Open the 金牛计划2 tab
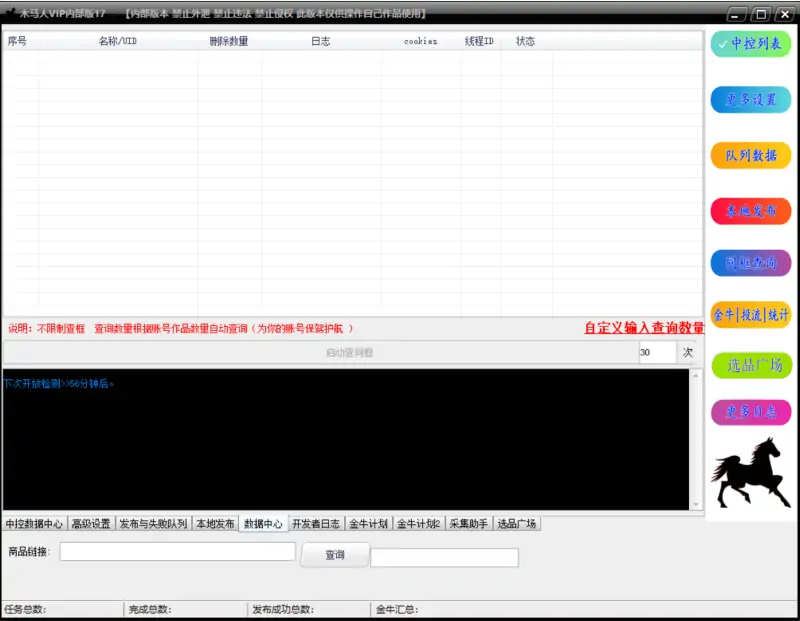Screen dimensions: 800x621 pyautogui.click(x=418, y=524)
